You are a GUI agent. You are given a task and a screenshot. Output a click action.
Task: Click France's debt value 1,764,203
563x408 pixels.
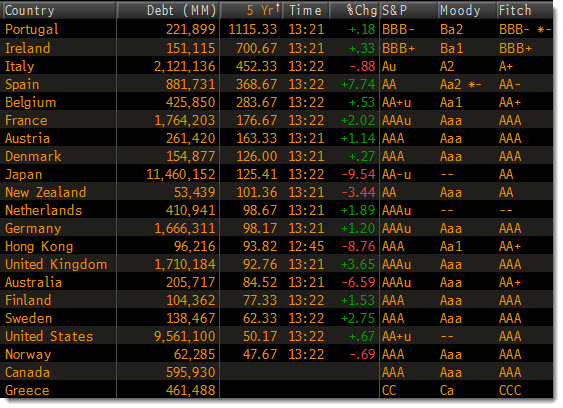click(x=185, y=121)
